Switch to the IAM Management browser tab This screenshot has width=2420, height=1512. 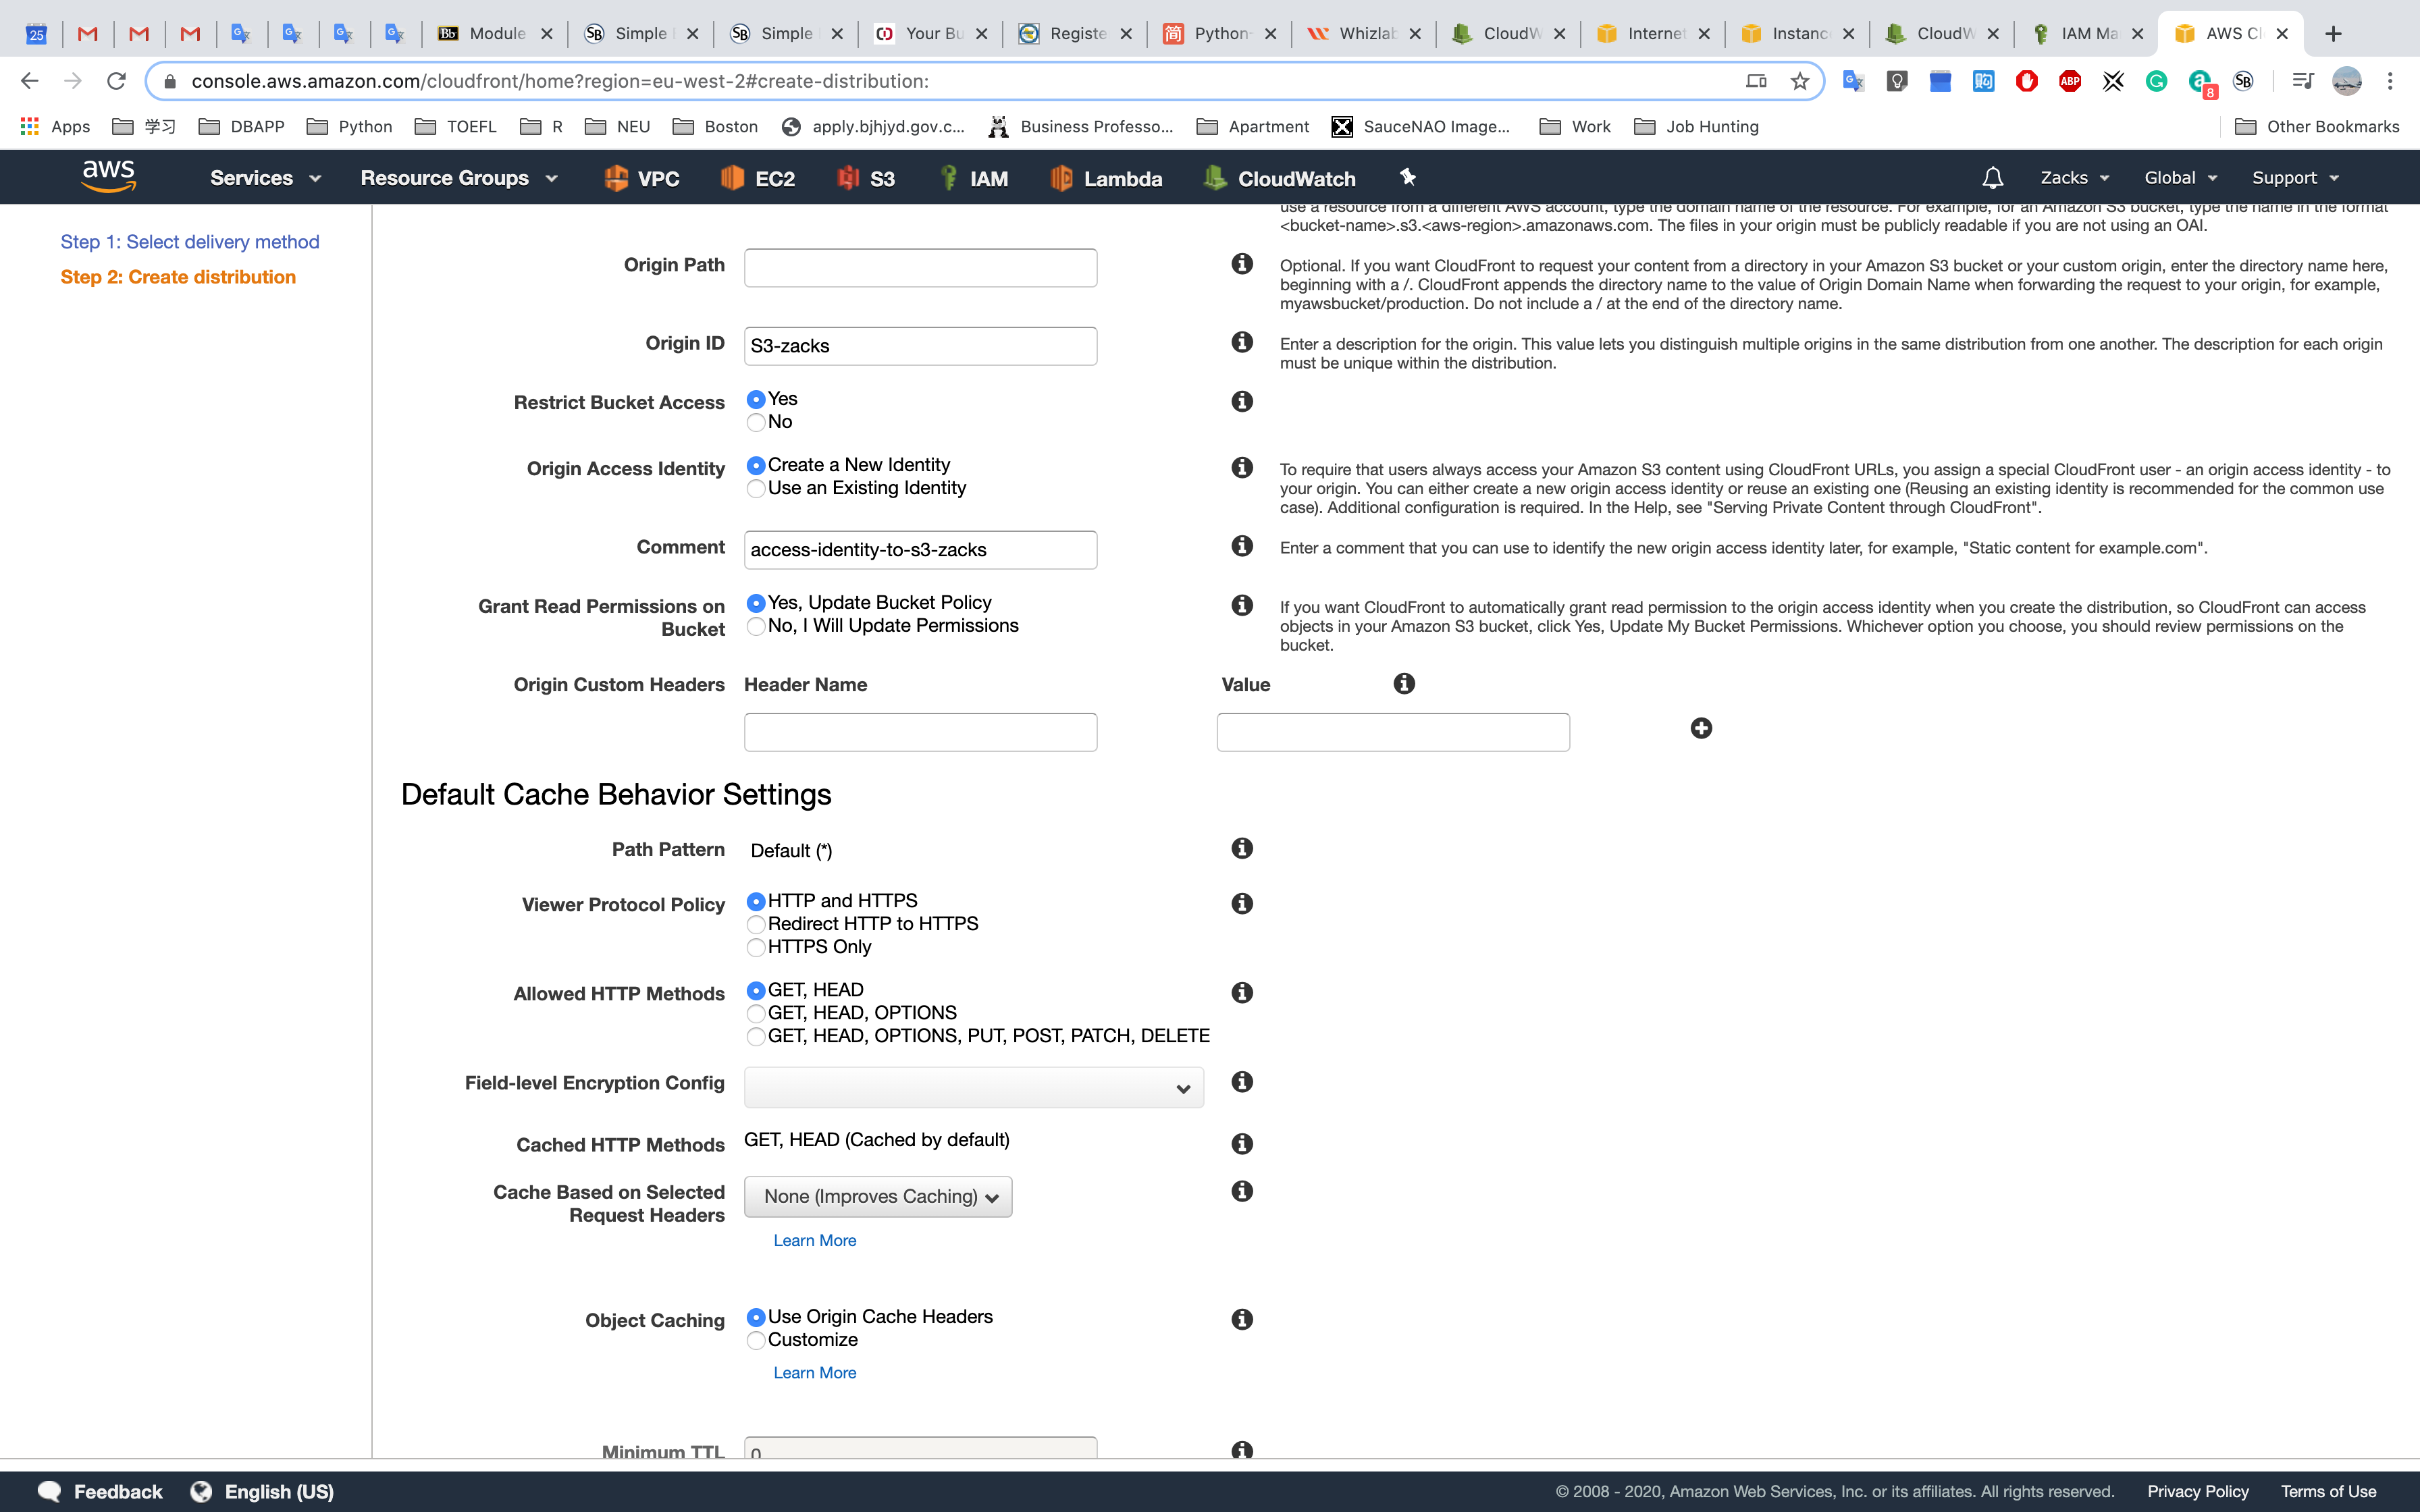pos(2086,33)
